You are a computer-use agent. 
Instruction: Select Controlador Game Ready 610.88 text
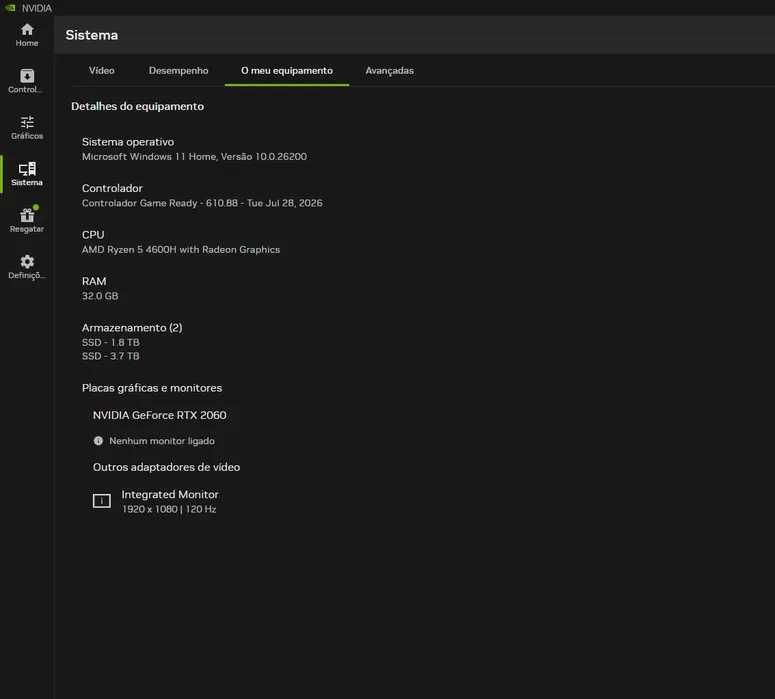coord(202,203)
